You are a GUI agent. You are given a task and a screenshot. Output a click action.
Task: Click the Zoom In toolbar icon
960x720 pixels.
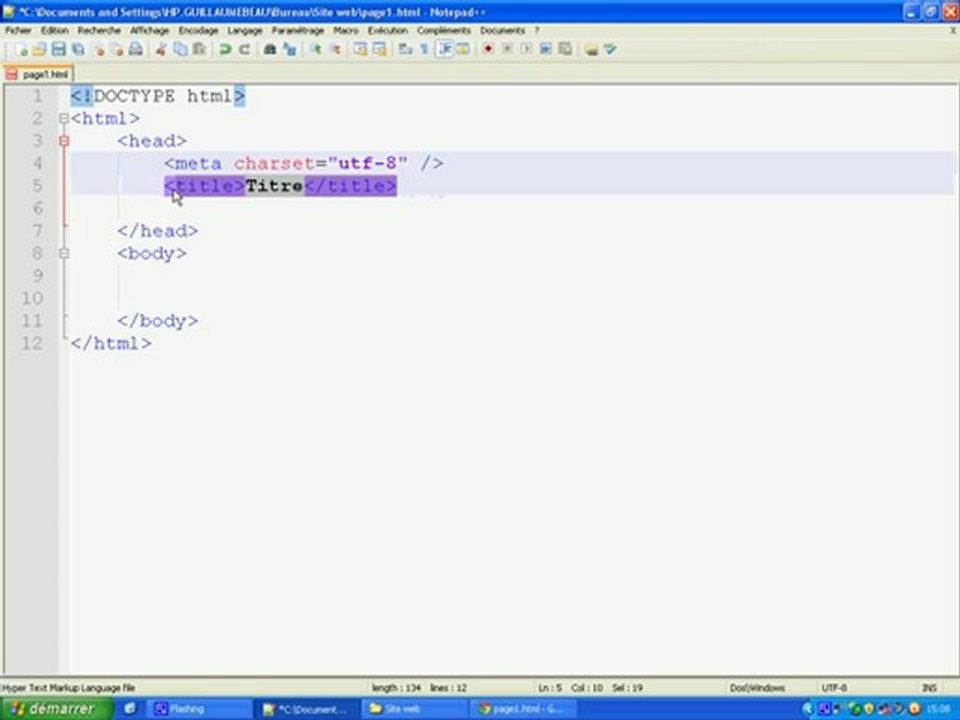pyautogui.click(x=315, y=50)
